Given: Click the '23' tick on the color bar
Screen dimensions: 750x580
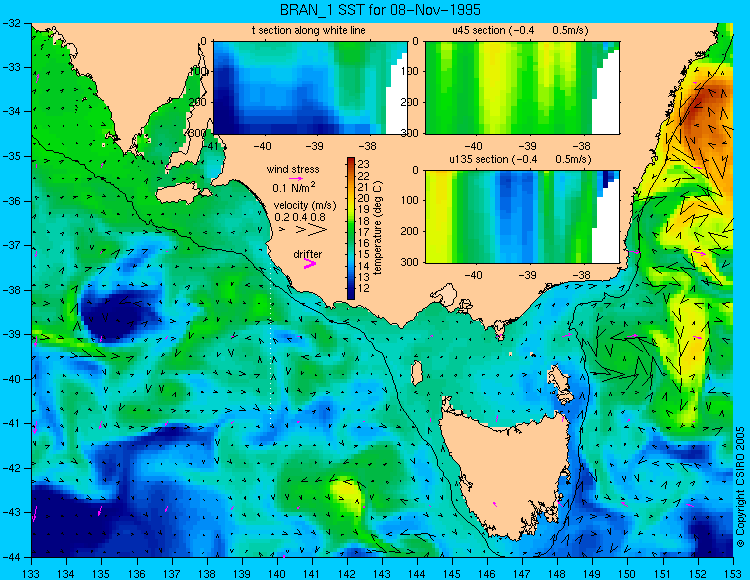Looking at the screenshot, I should coord(363,165).
